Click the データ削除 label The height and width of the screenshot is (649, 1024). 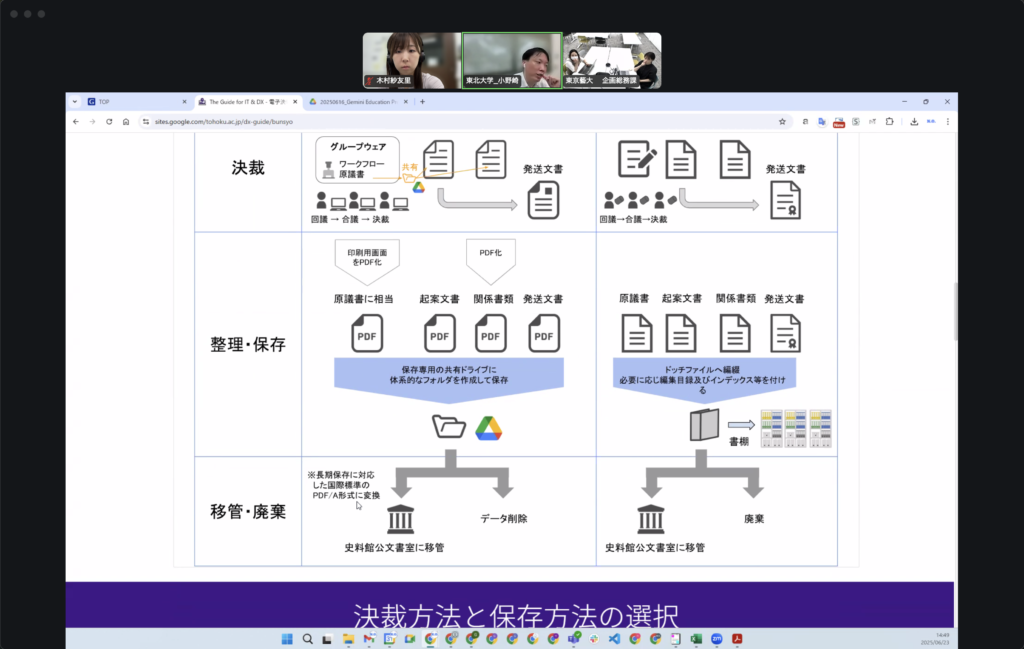click(x=504, y=518)
